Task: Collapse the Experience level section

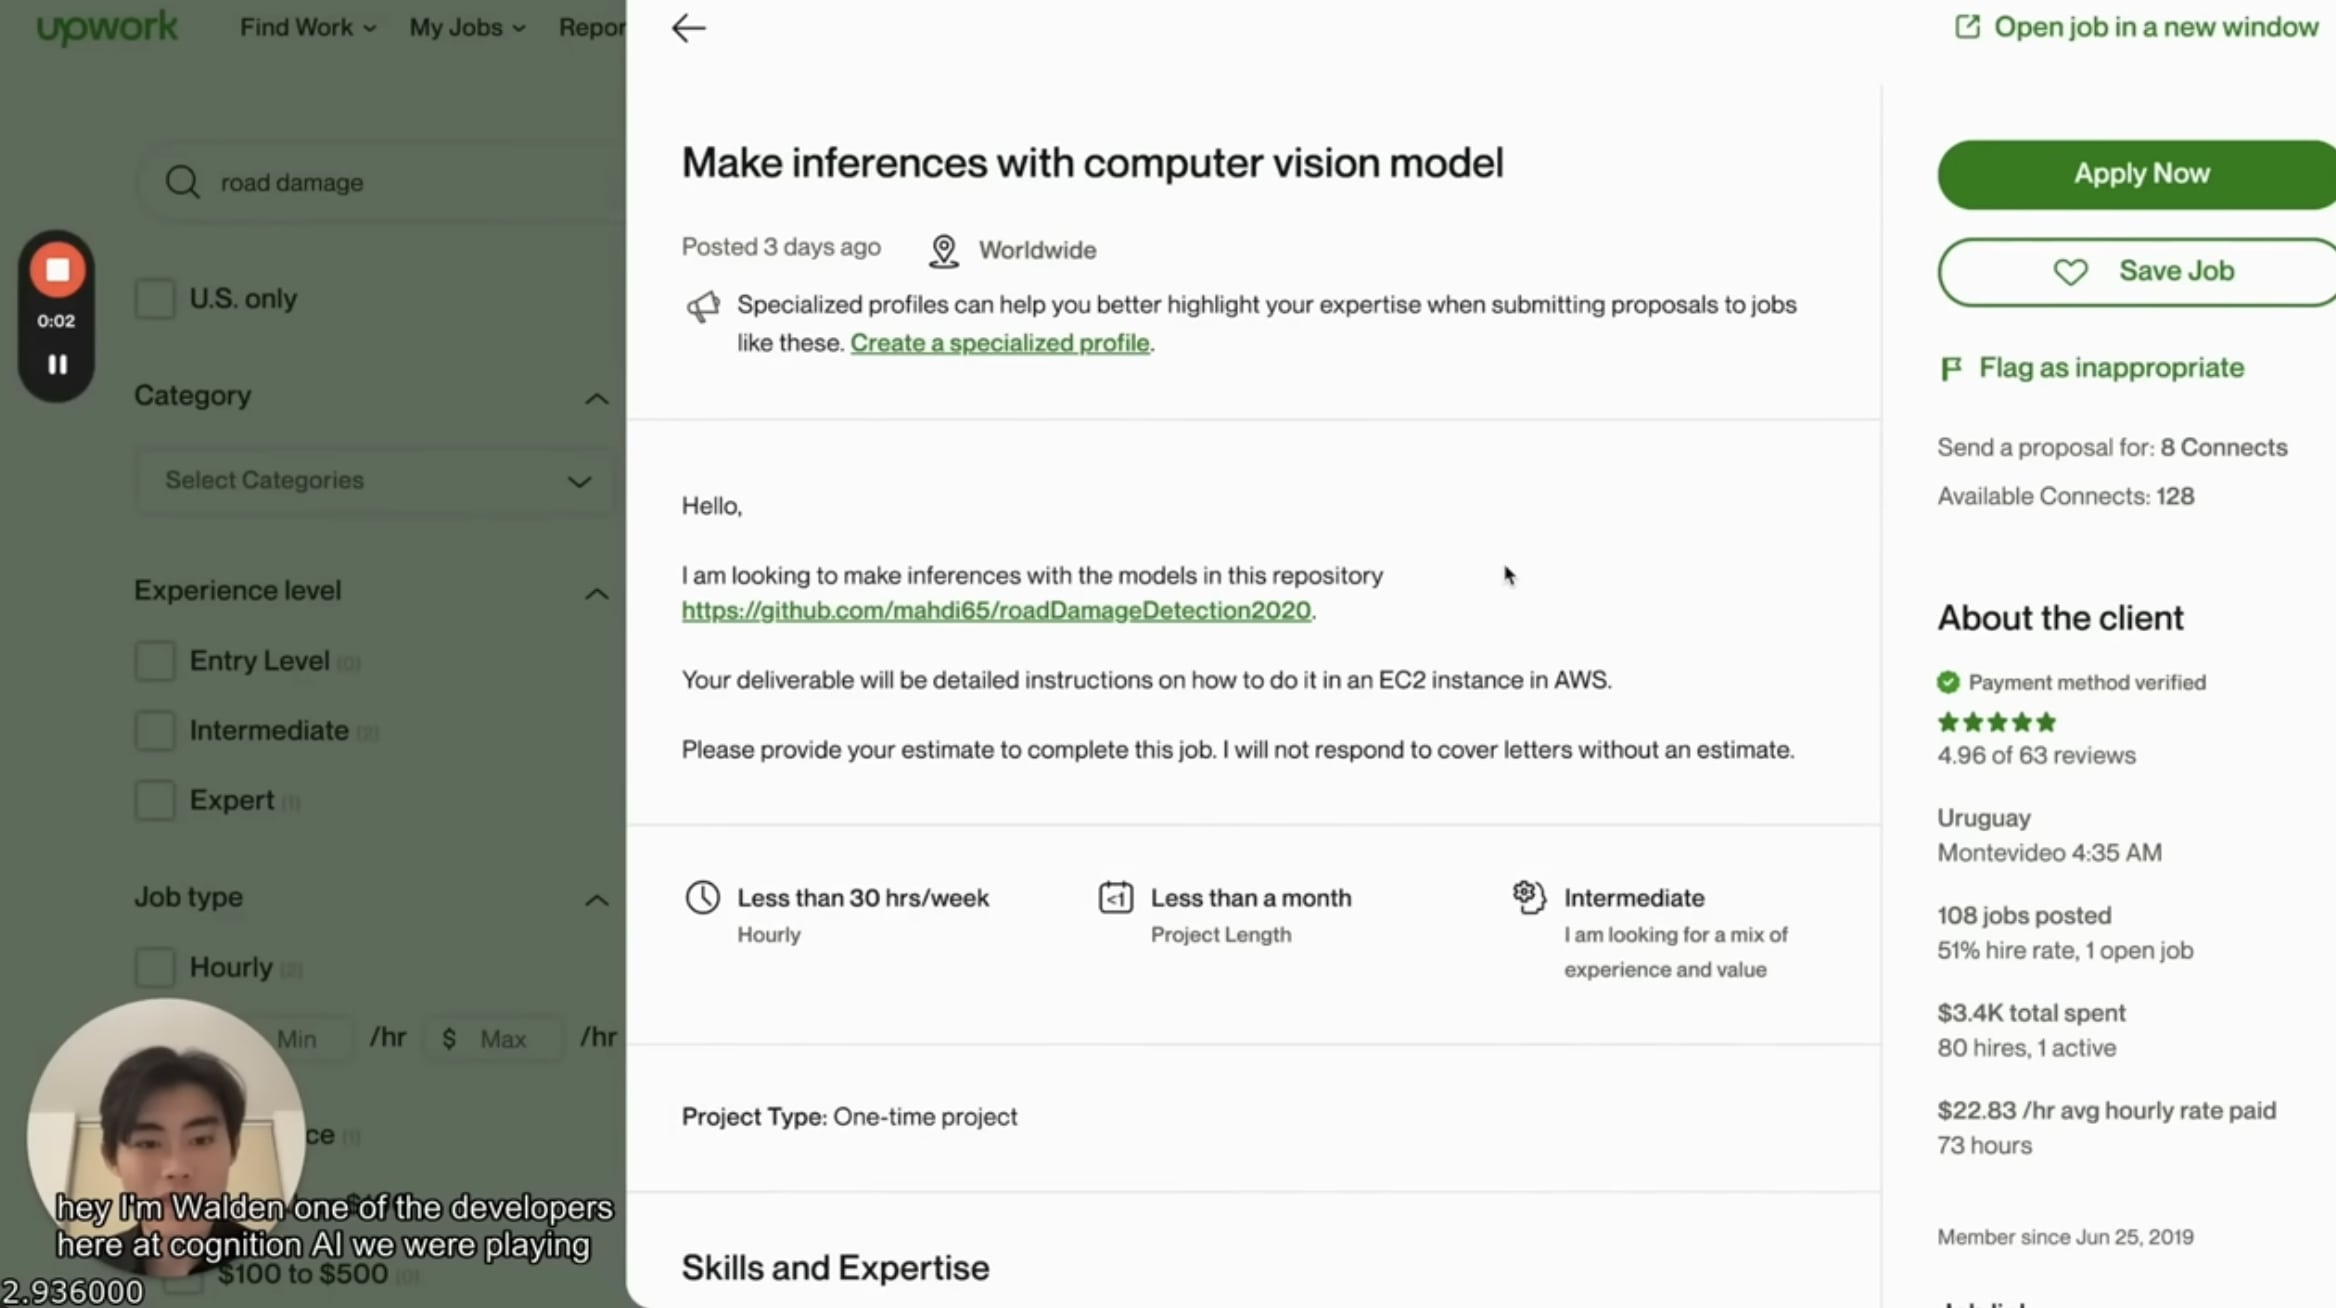Action: pyautogui.click(x=596, y=594)
